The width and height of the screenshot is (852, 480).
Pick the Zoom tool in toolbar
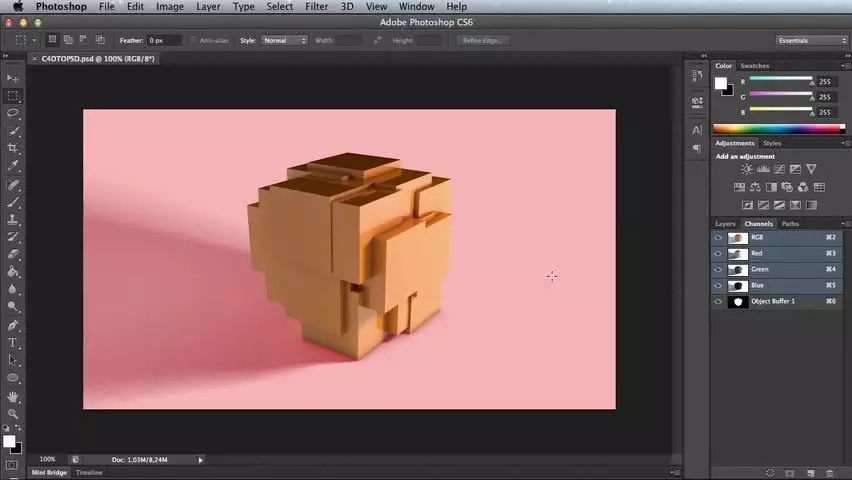coord(12,414)
